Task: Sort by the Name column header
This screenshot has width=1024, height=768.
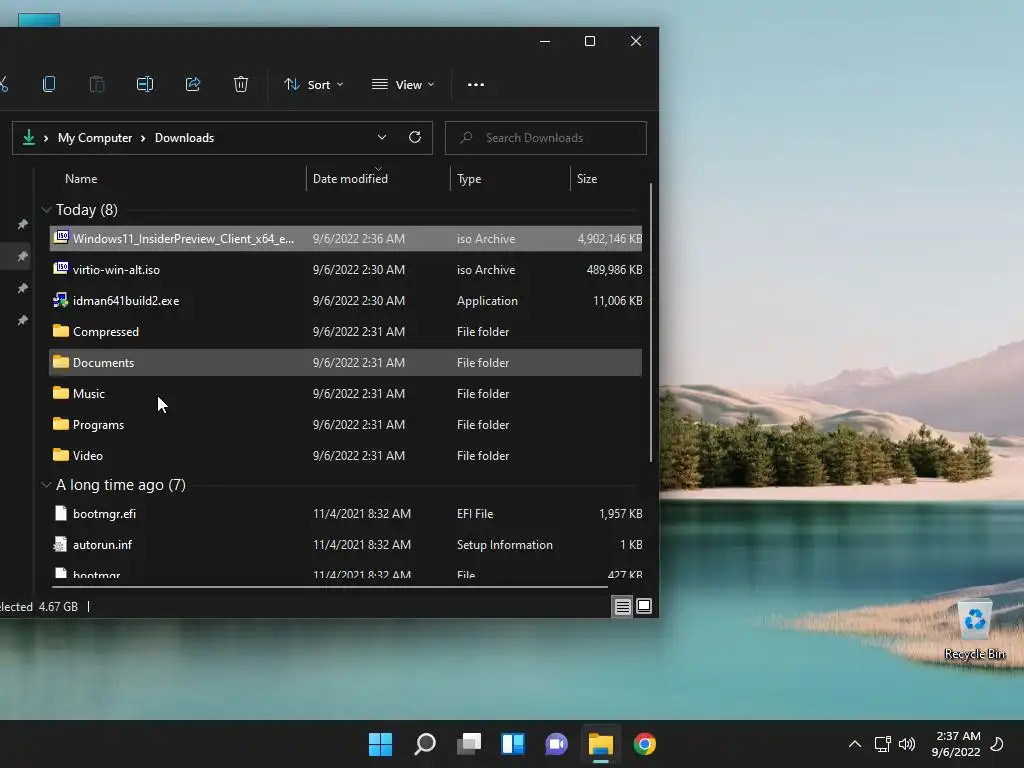Action: click(x=81, y=179)
